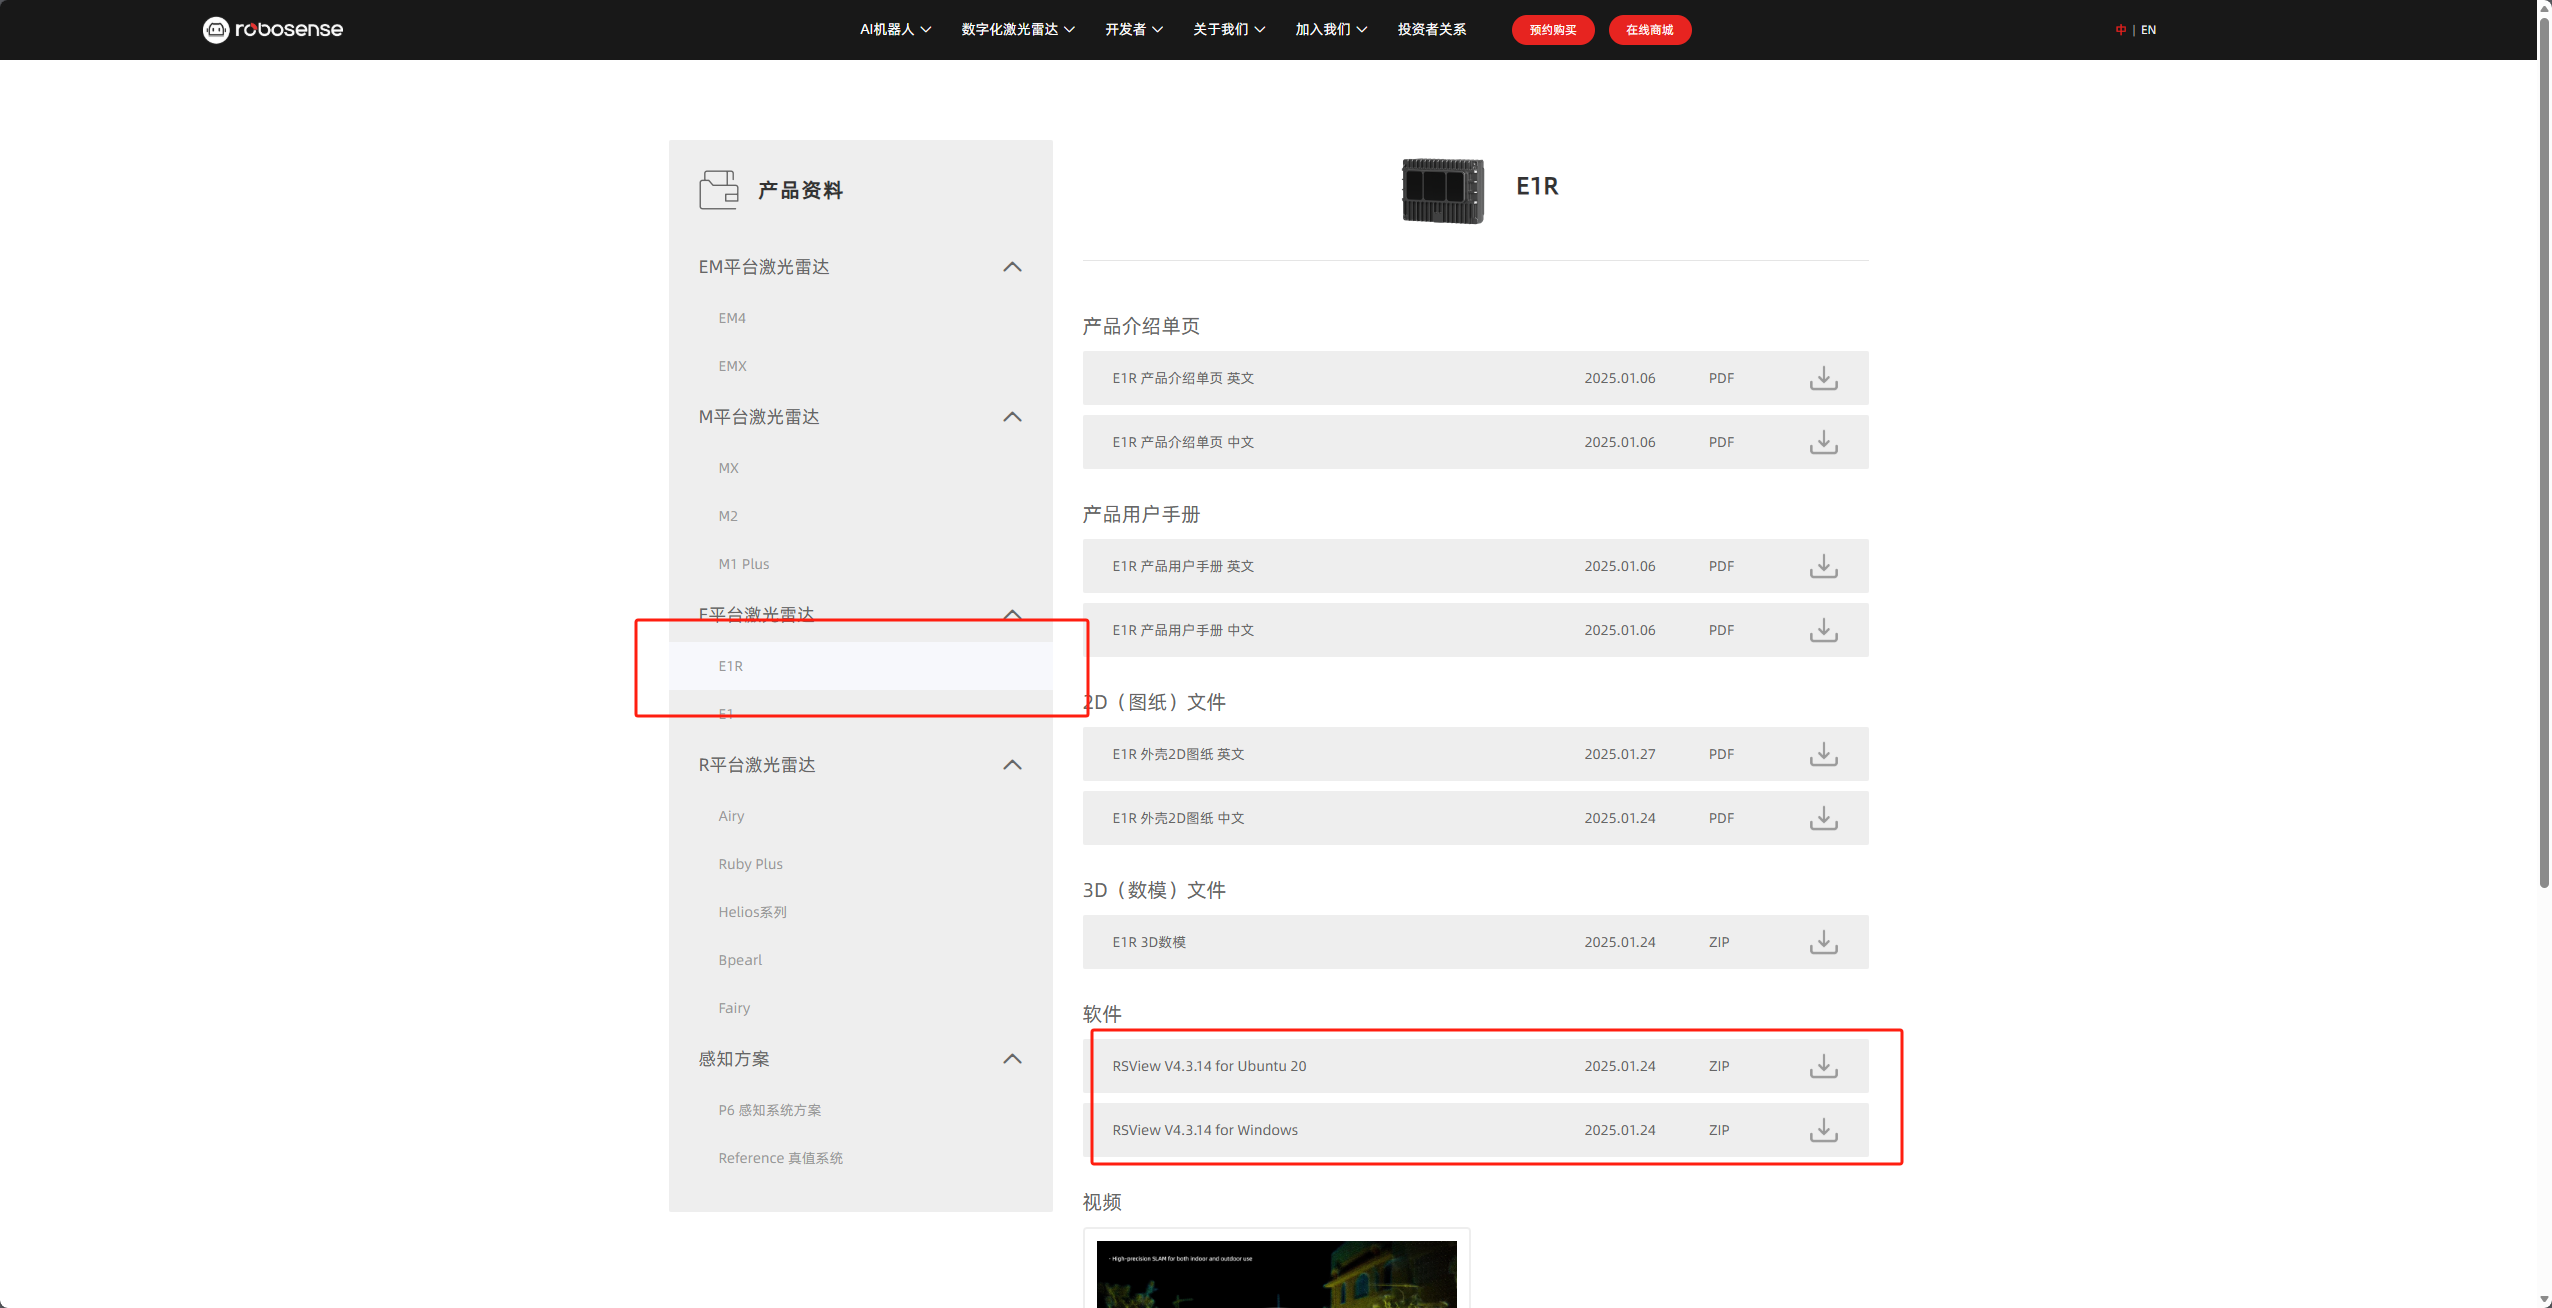
Task: Switch language to 中
Action: (2120, 30)
